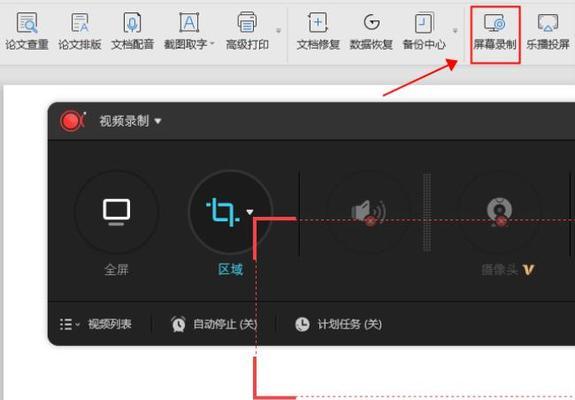The image size is (575, 400).
Task: Click the 全屏 label text
Action: pyautogui.click(x=117, y=270)
